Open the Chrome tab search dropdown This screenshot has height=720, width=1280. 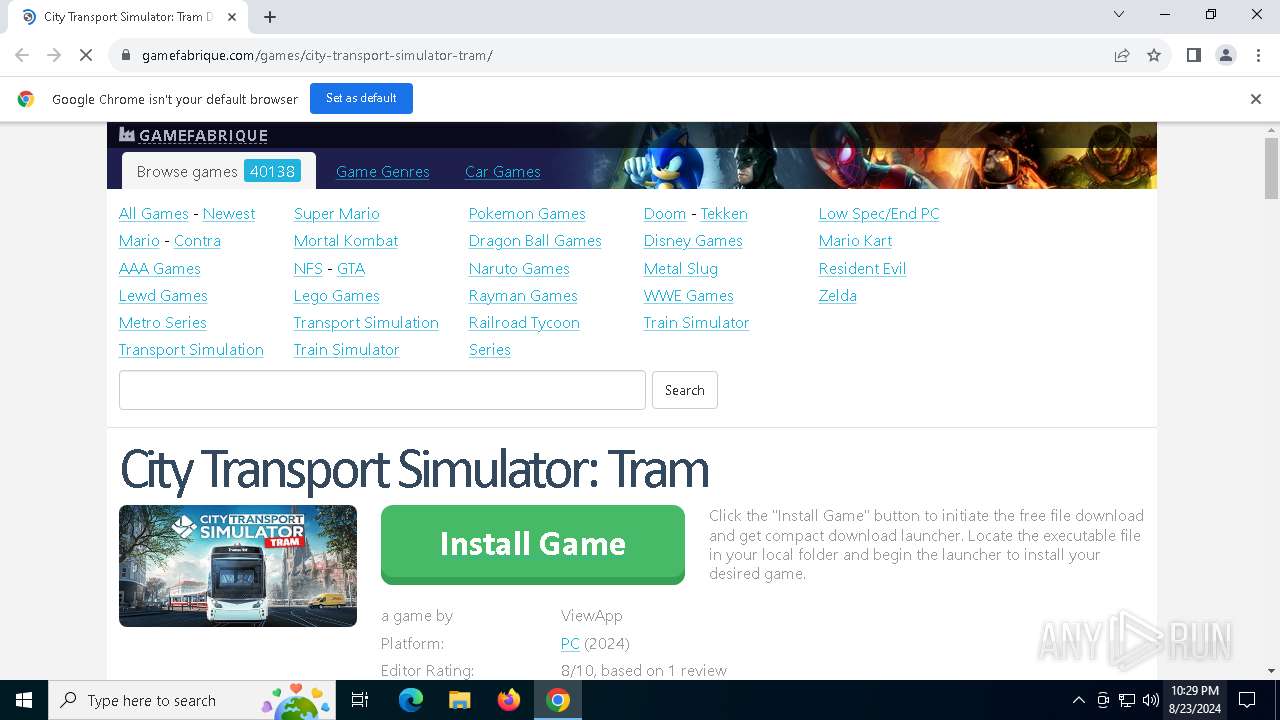coord(1119,14)
